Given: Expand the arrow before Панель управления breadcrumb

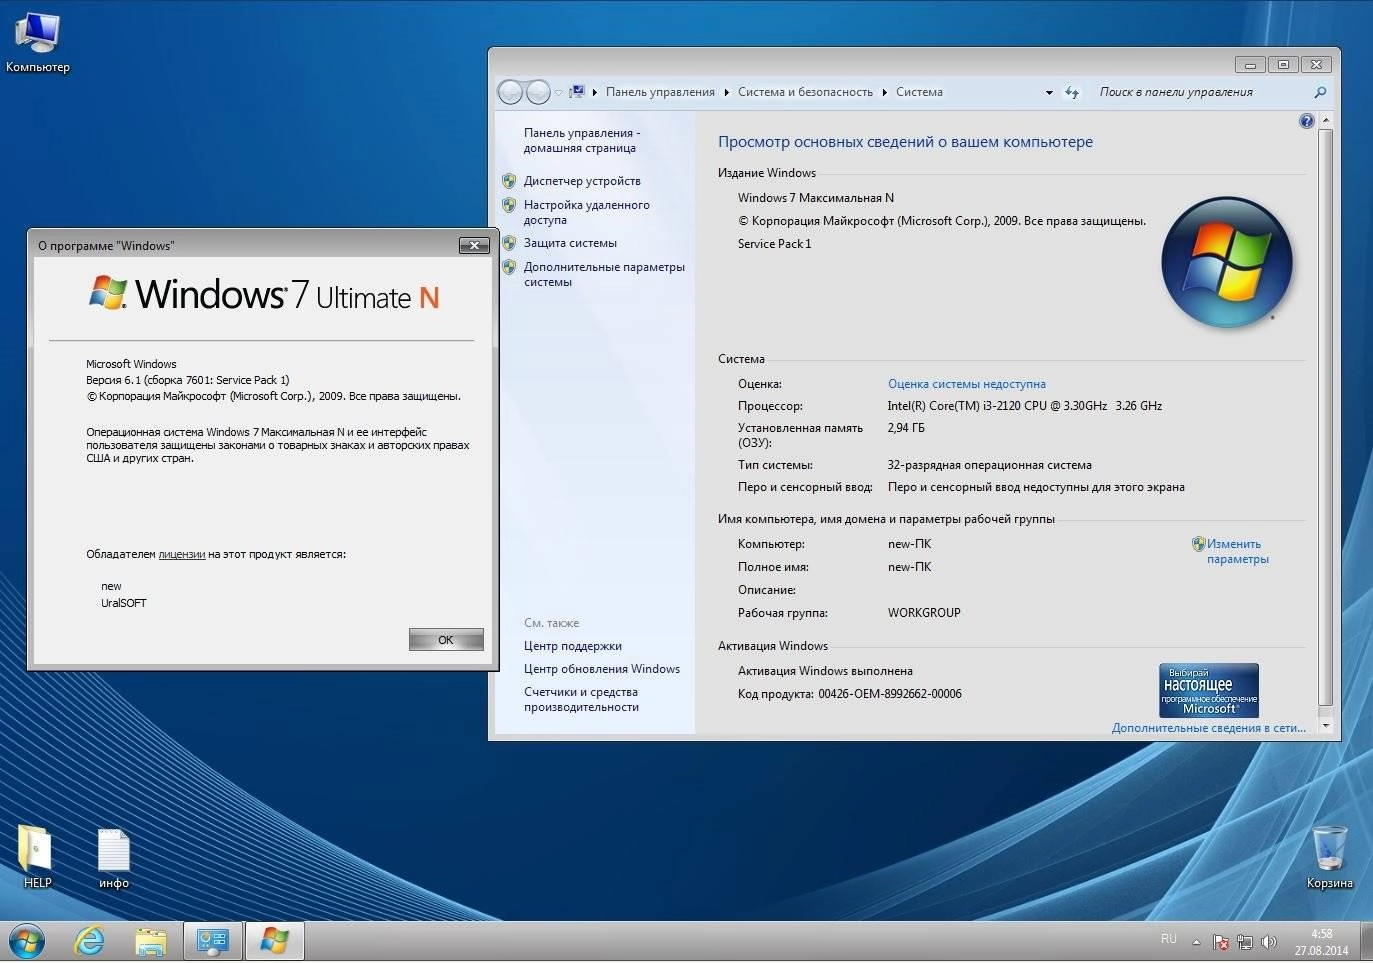Looking at the screenshot, I should point(594,92).
